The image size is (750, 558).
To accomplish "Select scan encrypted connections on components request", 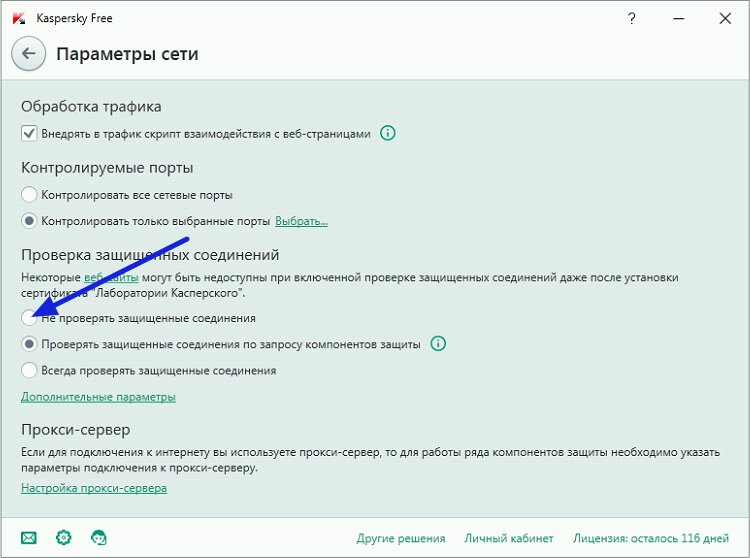I will [x=29, y=344].
